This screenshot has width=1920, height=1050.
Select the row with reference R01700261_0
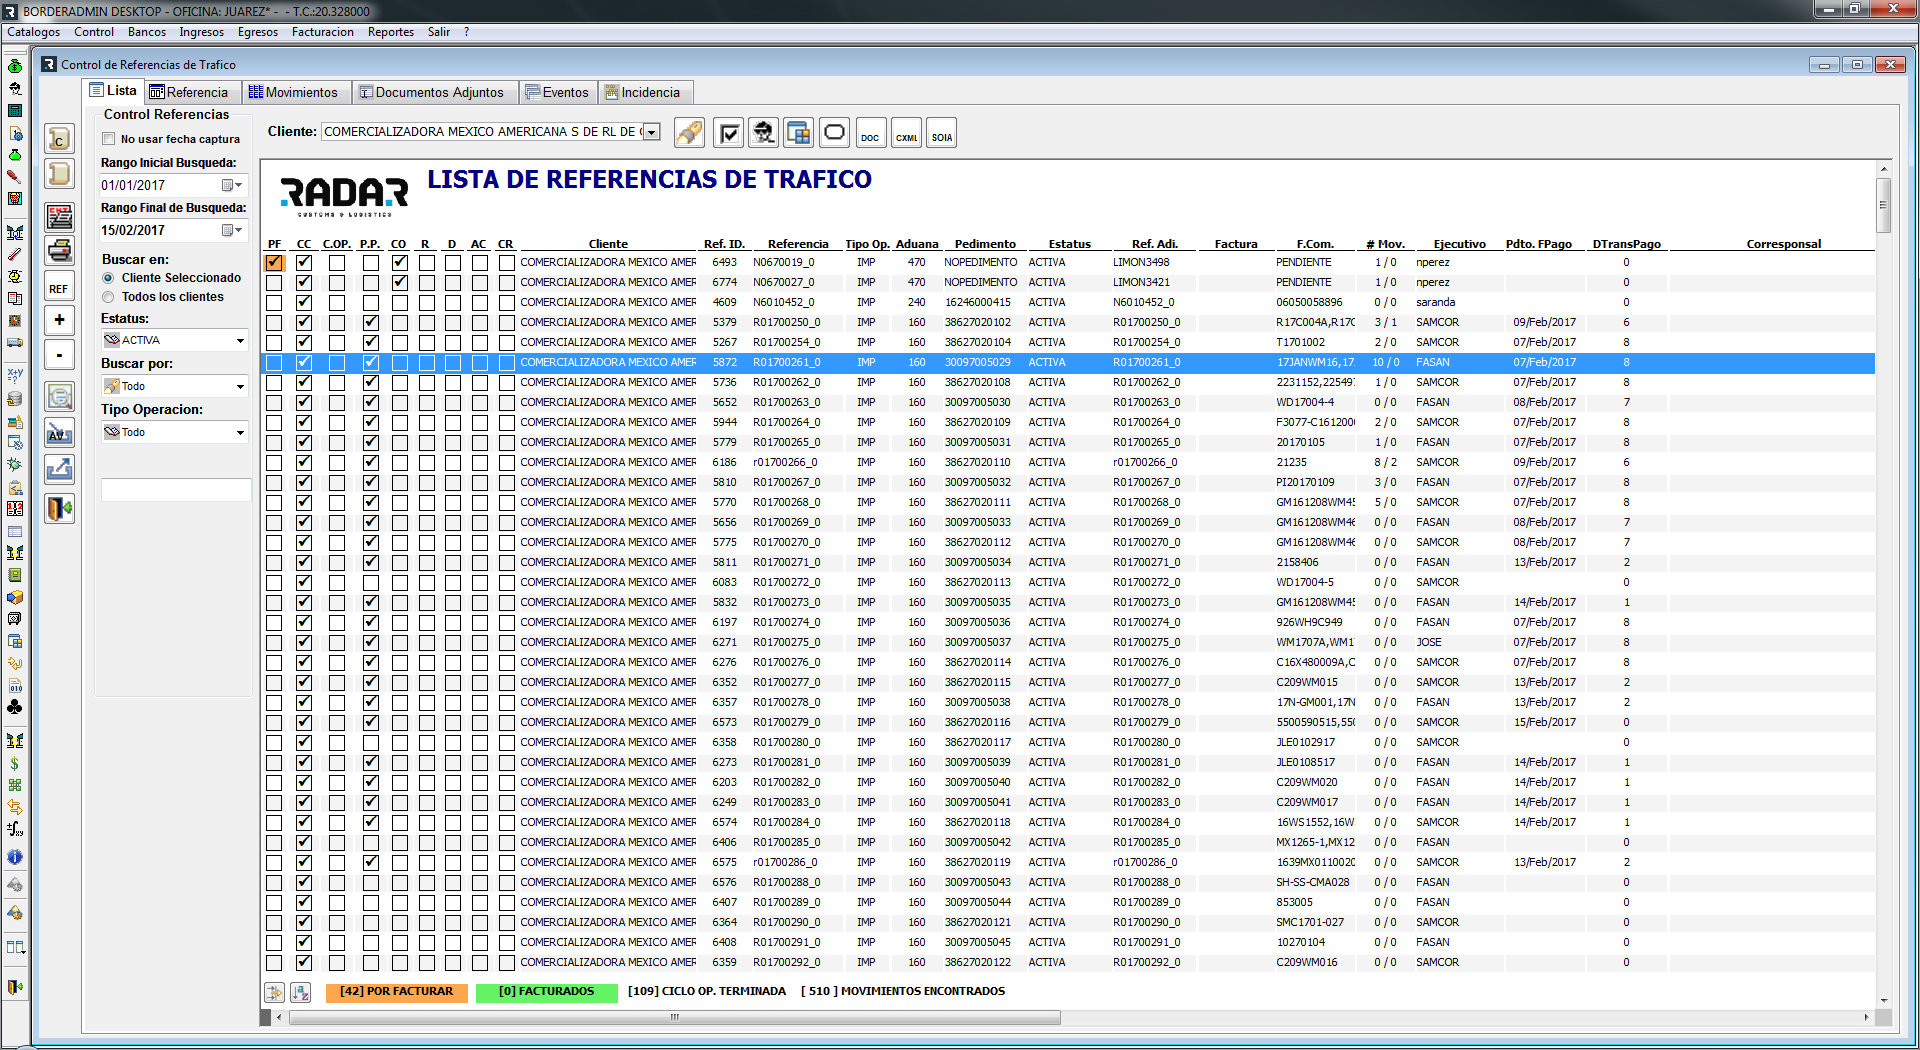(1068, 362)
